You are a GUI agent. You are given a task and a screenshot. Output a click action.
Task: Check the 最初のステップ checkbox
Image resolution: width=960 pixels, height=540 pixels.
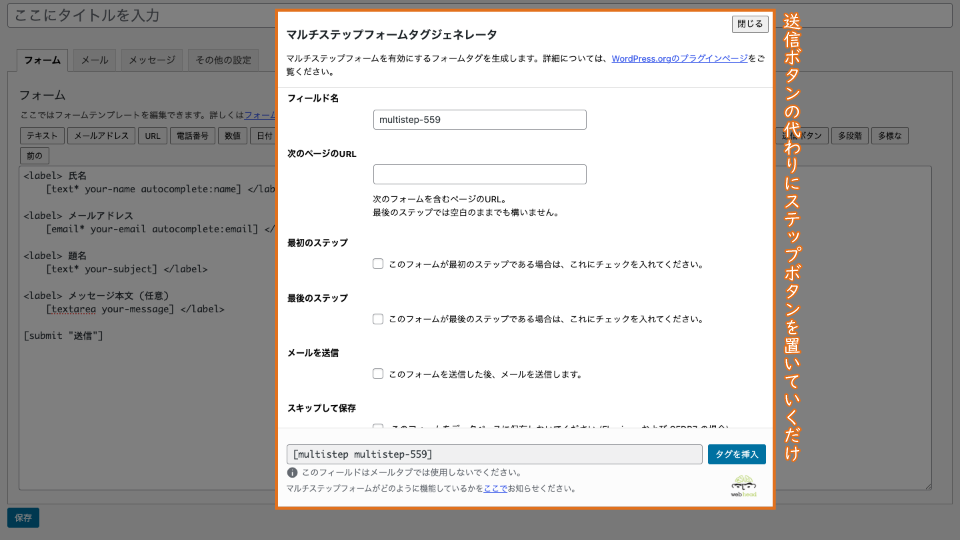click(378, 264)
